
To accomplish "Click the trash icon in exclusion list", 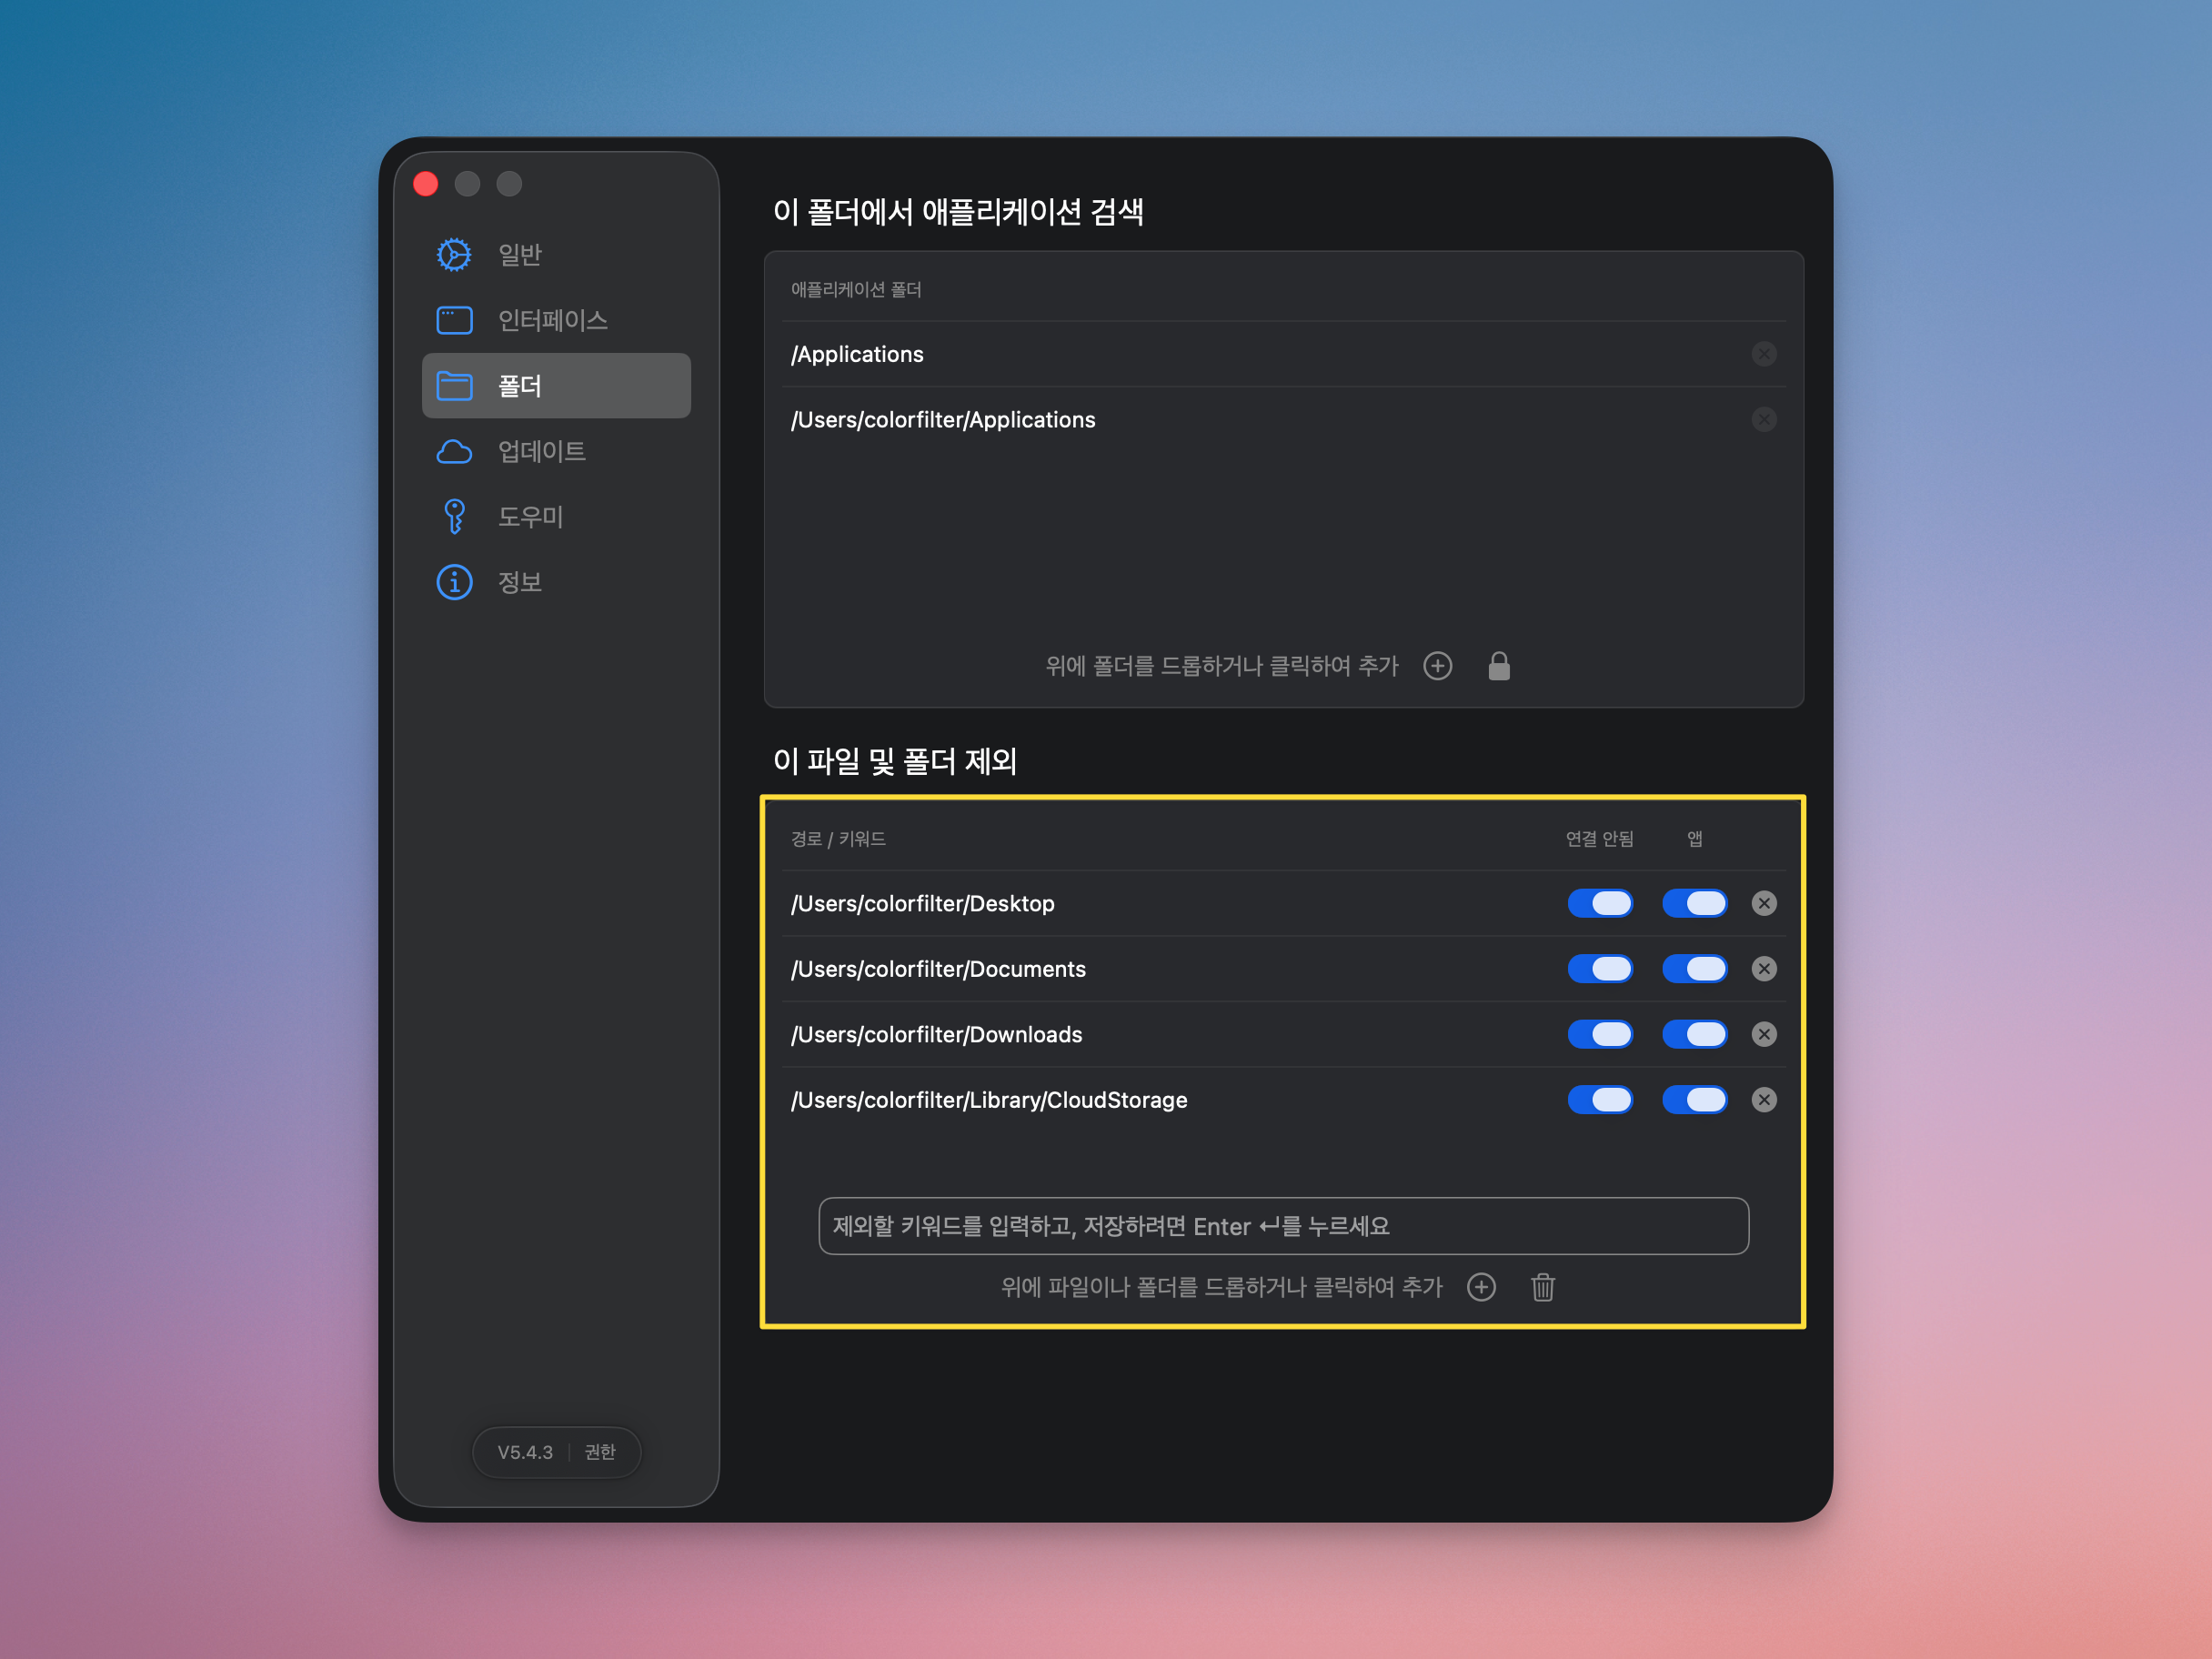I will tap(1542, 1287).
